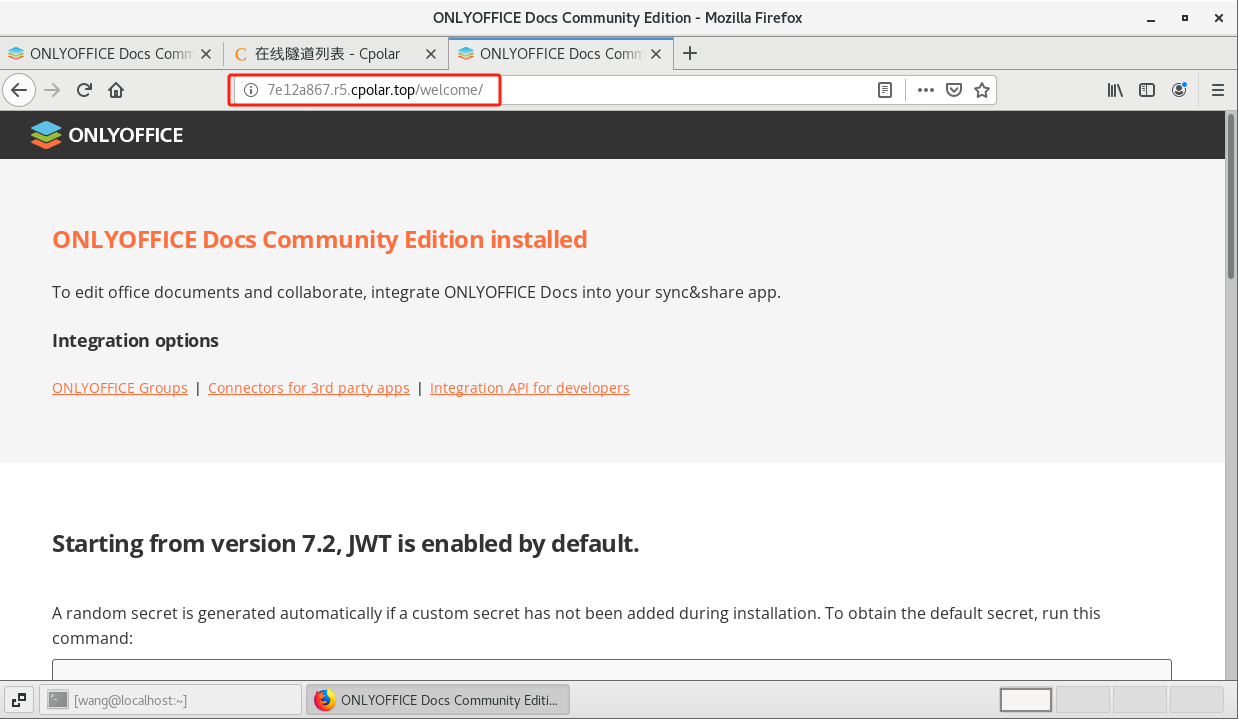Close the Cpolar tab

tap(431, 54)
